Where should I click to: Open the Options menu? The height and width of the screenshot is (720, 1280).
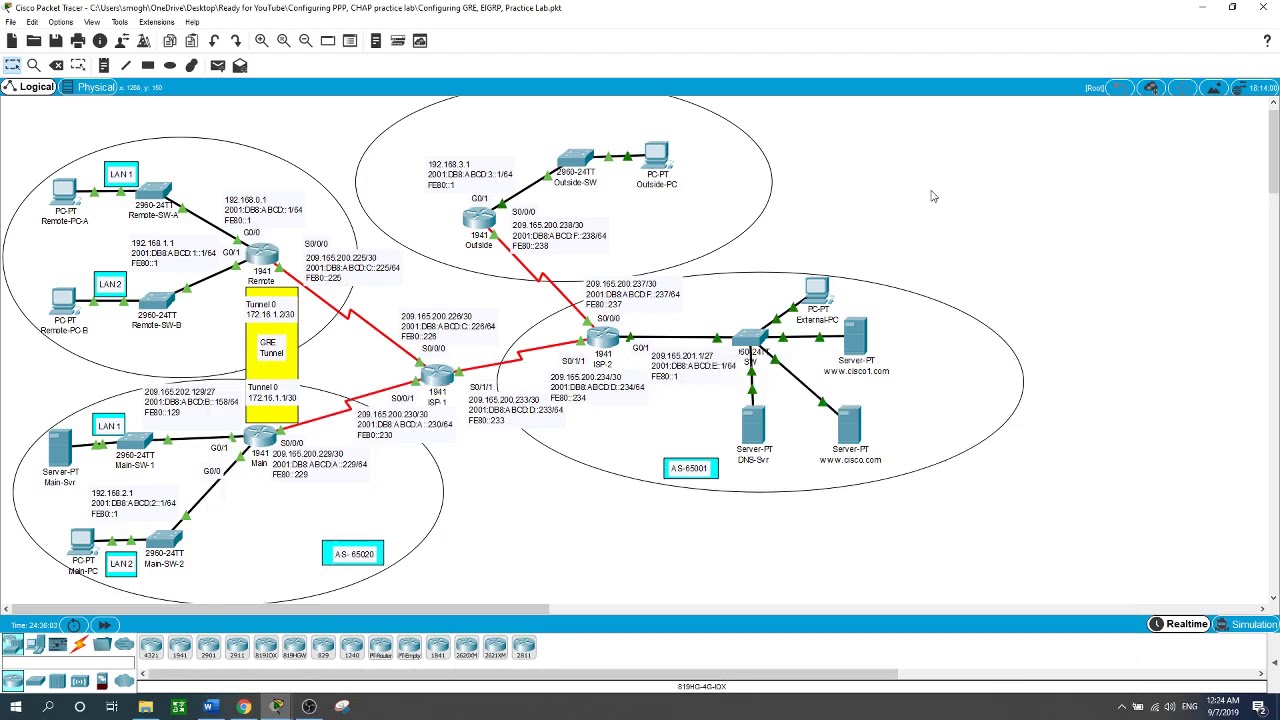pos(60,22)
